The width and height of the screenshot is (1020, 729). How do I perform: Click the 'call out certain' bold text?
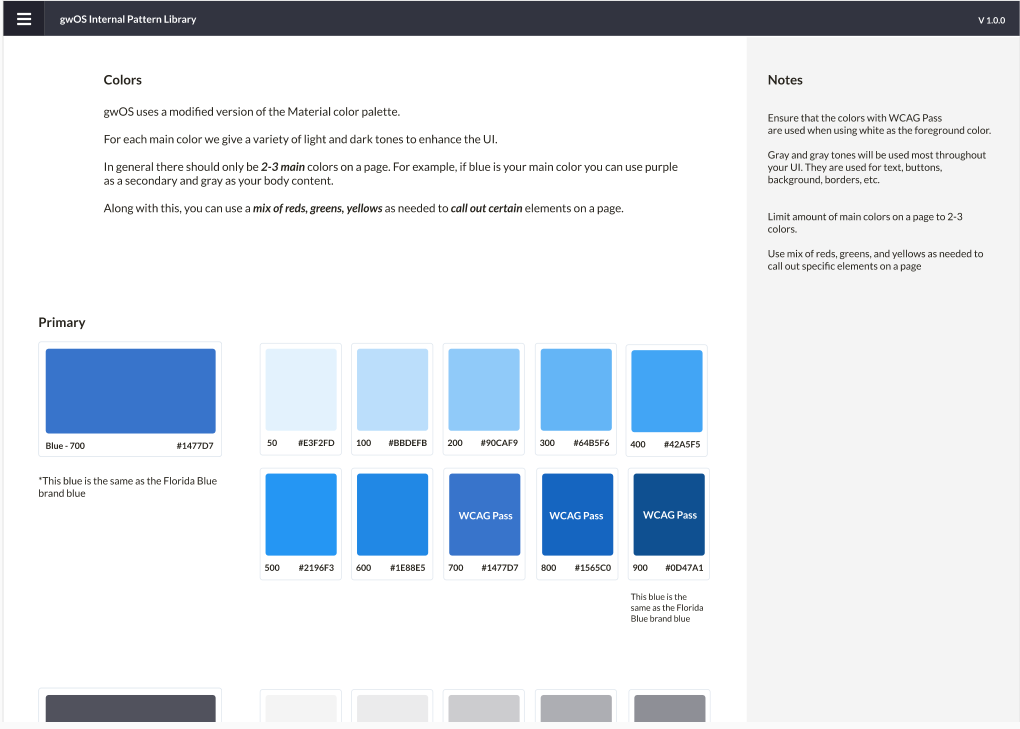tap(487, 209)
